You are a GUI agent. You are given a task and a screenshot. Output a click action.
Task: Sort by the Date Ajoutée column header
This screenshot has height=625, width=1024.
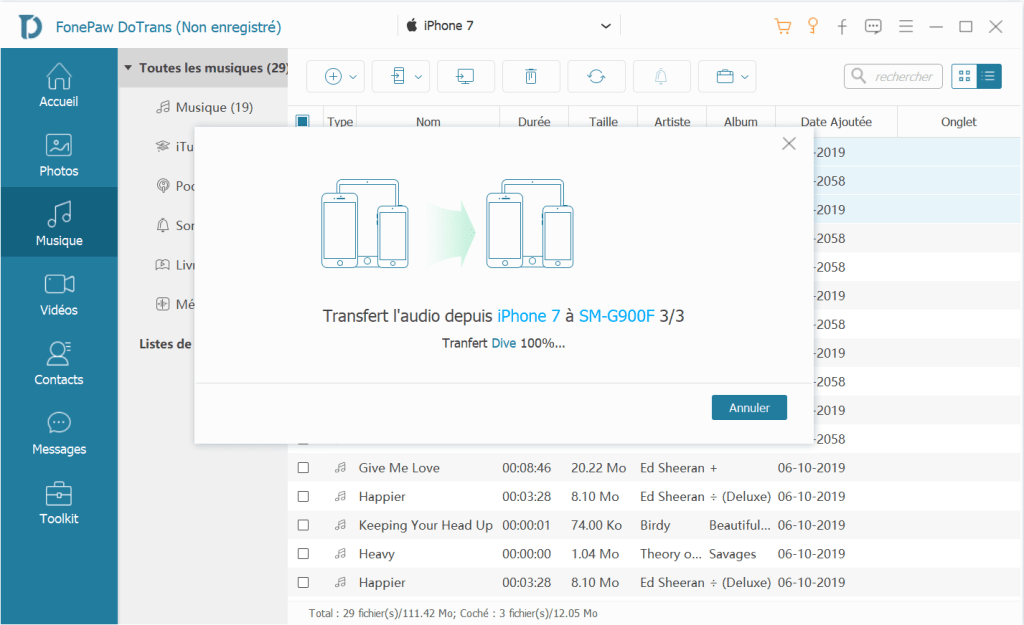coord(836,121)
